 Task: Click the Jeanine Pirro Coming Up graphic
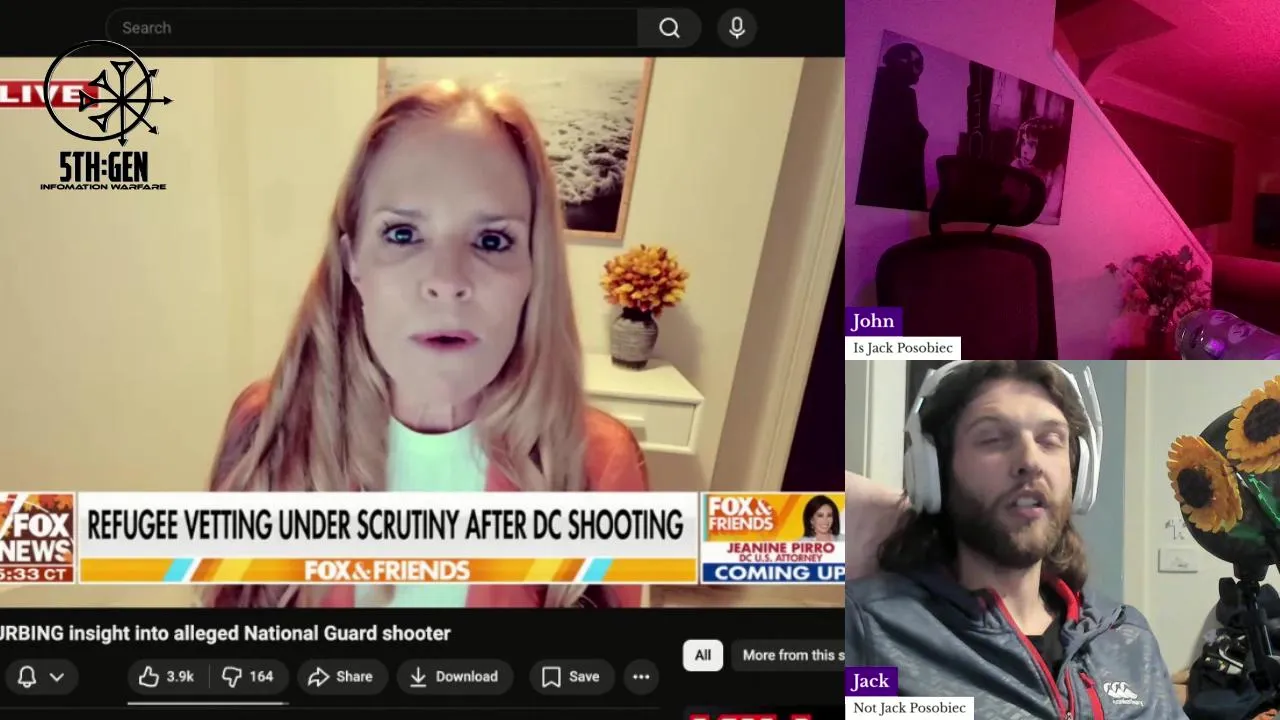tap(772, 538)
